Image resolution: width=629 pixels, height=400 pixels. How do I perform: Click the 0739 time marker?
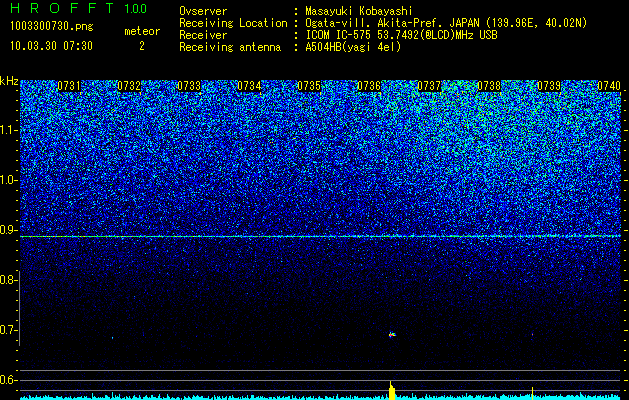(549, 86)
